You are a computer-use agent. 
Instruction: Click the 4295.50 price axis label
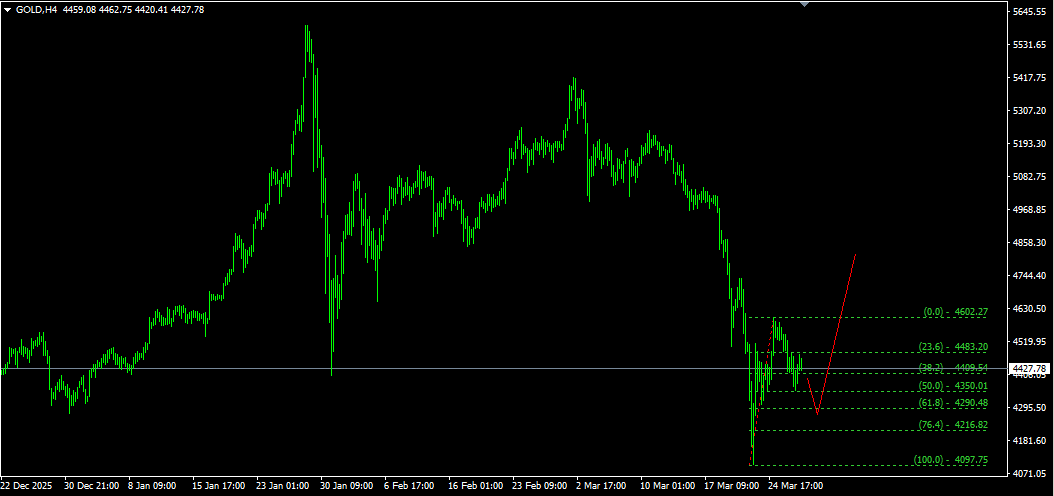pos(1030,408)
